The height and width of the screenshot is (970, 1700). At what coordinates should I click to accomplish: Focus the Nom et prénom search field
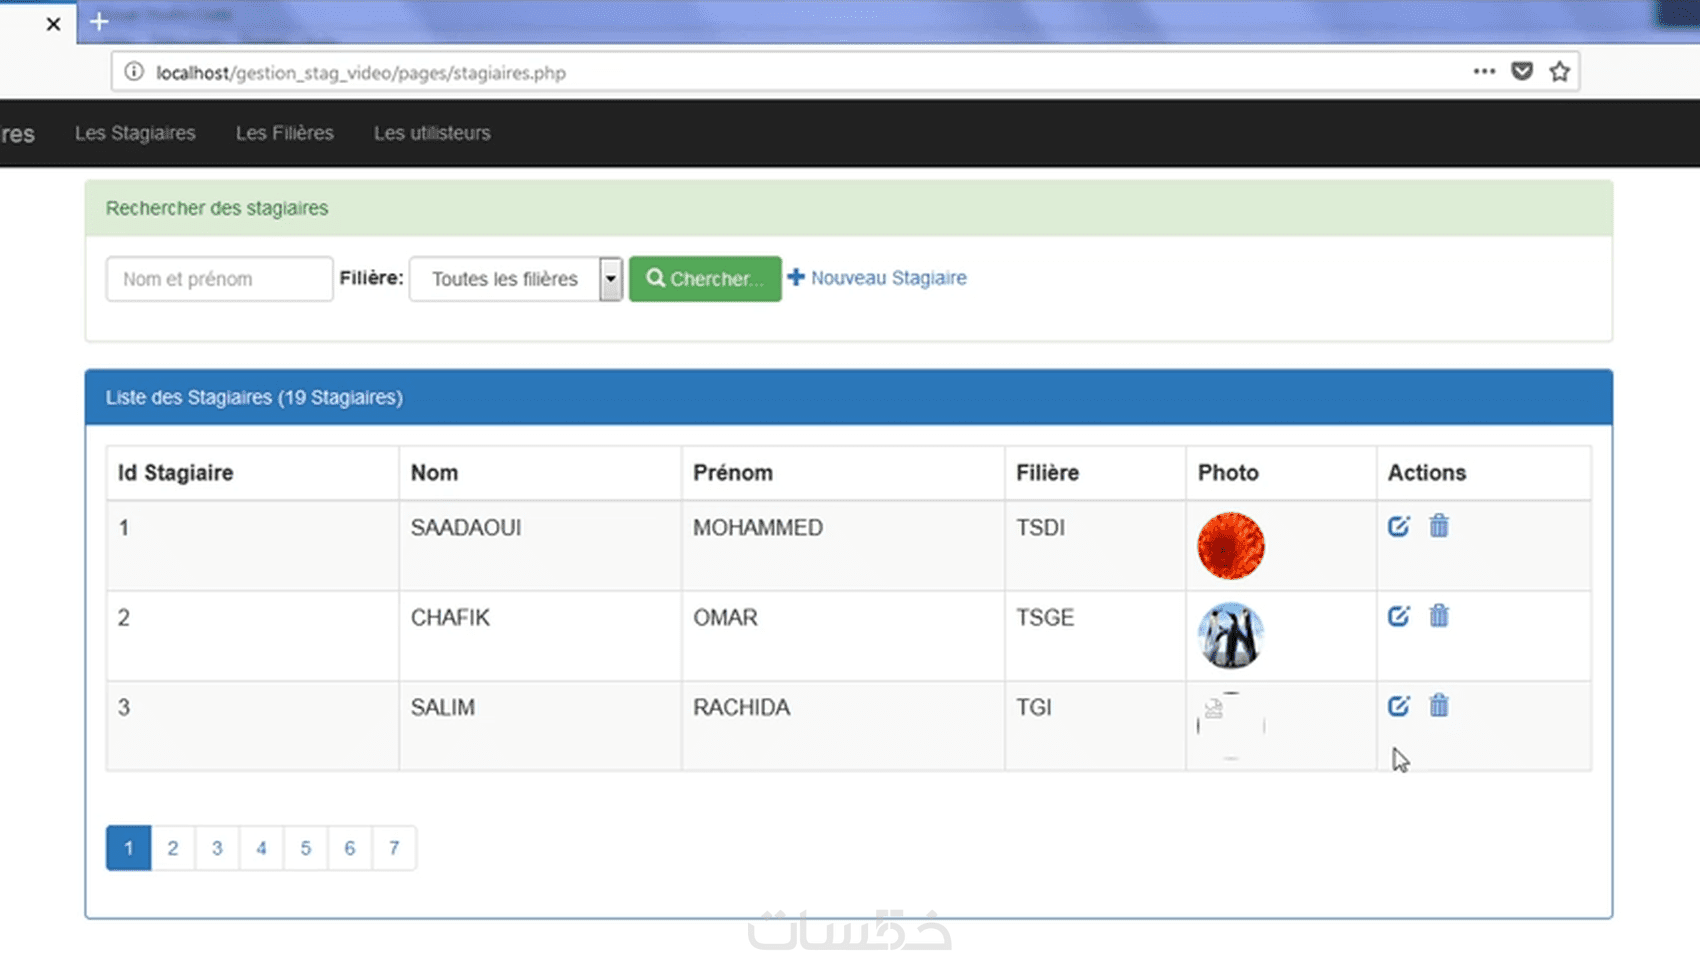tap(219, 279)
